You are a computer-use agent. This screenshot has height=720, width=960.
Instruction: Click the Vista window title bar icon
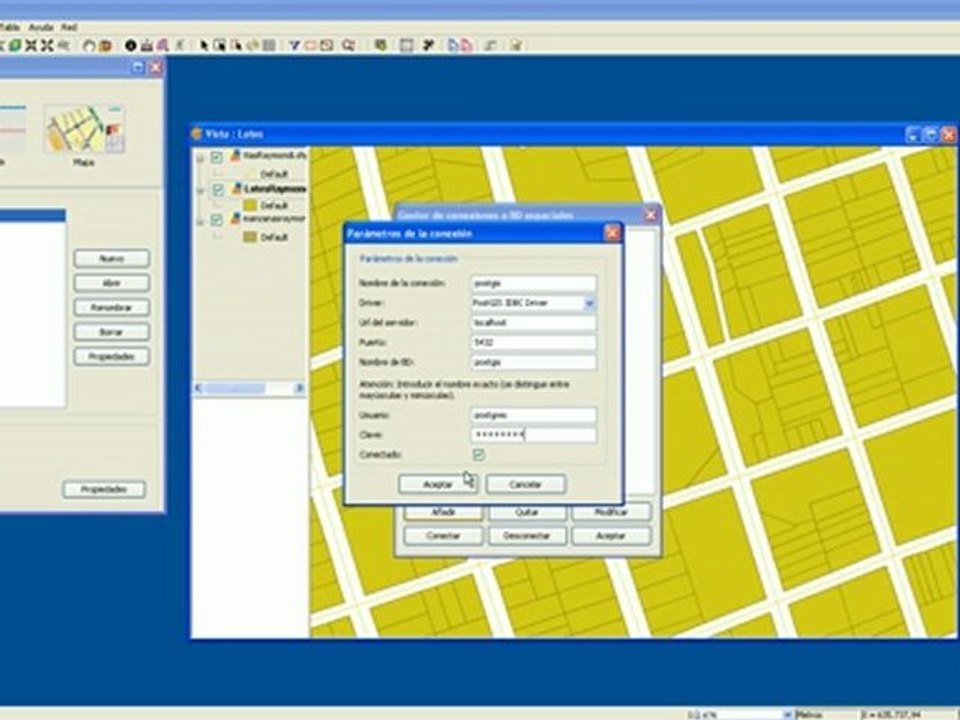[197, 133]
